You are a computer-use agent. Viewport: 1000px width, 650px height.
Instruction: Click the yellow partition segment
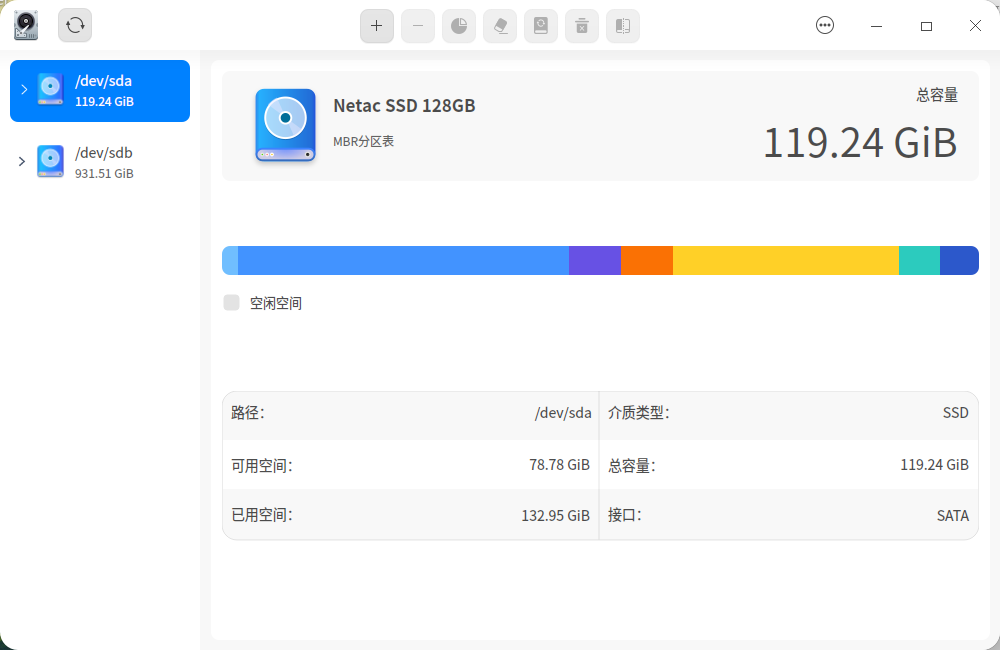786,260
